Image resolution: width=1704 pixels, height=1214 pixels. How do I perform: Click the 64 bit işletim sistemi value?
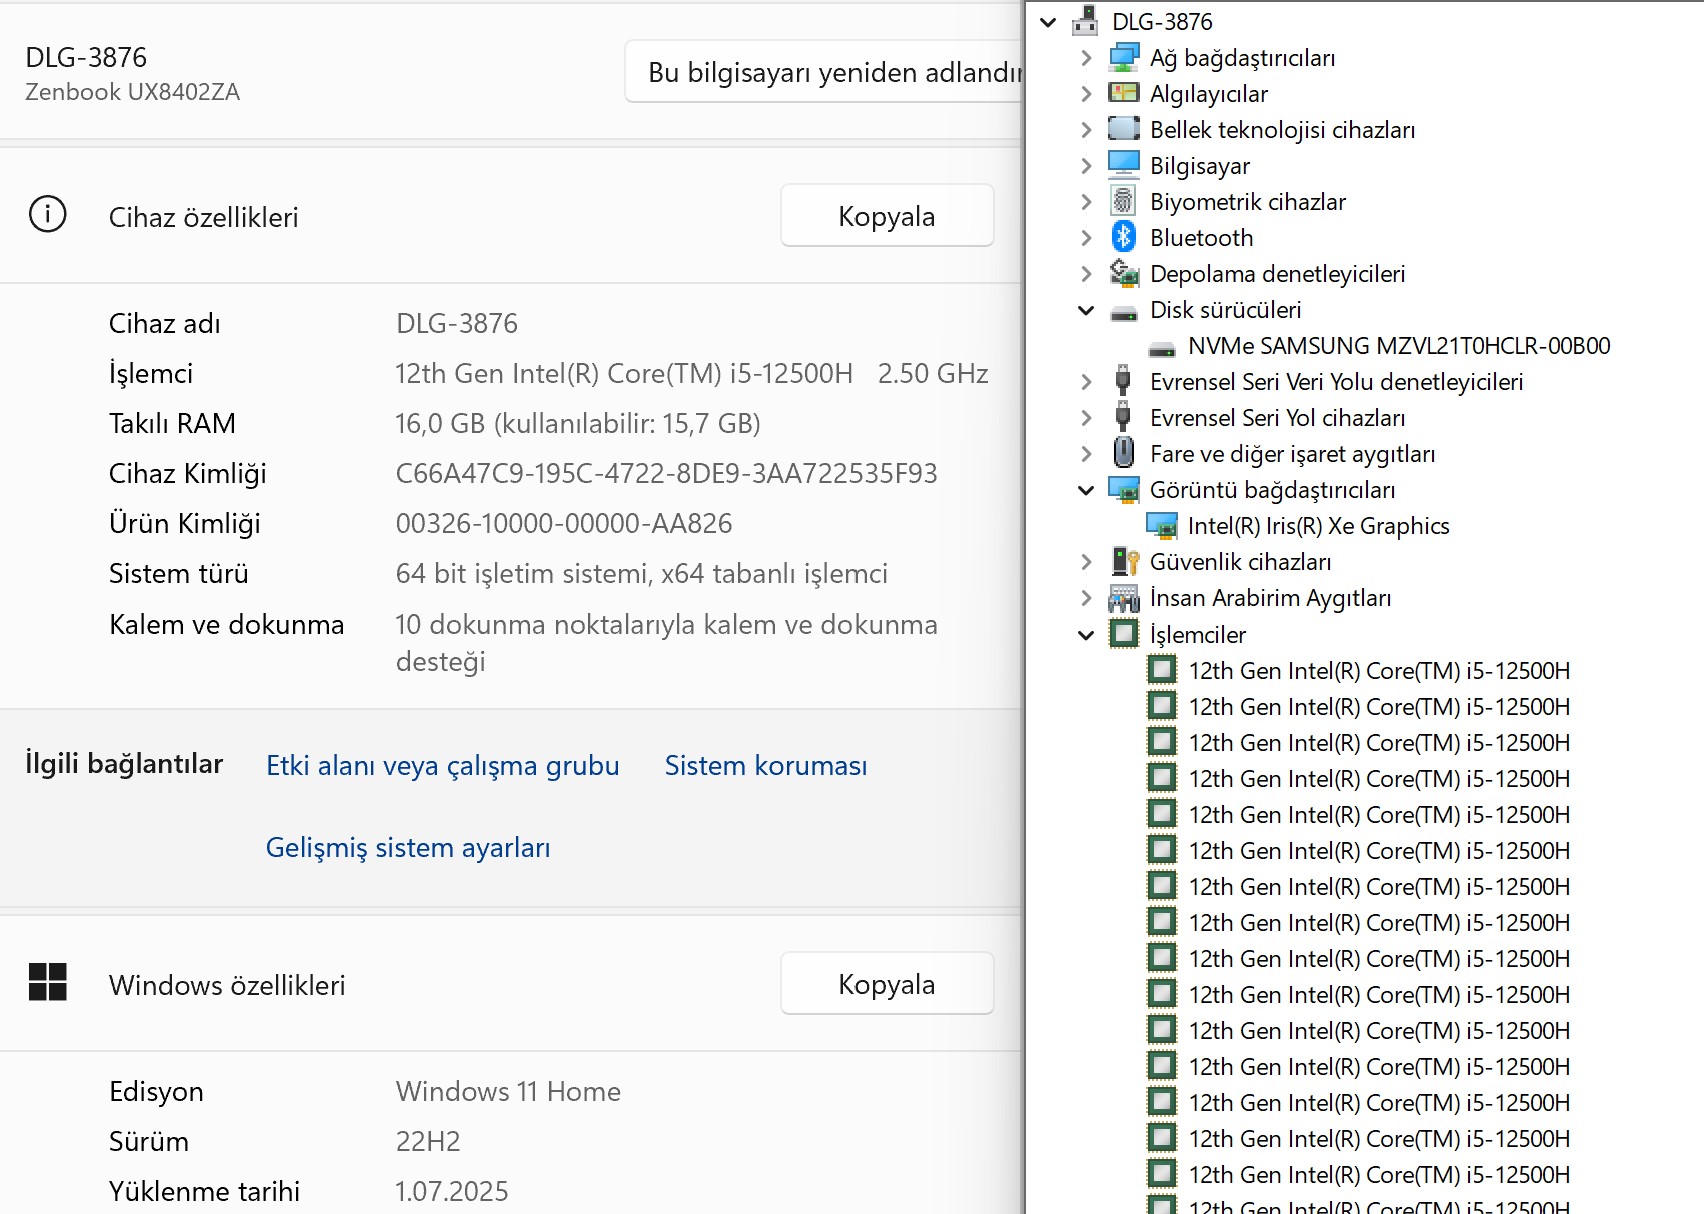[642, 574]
